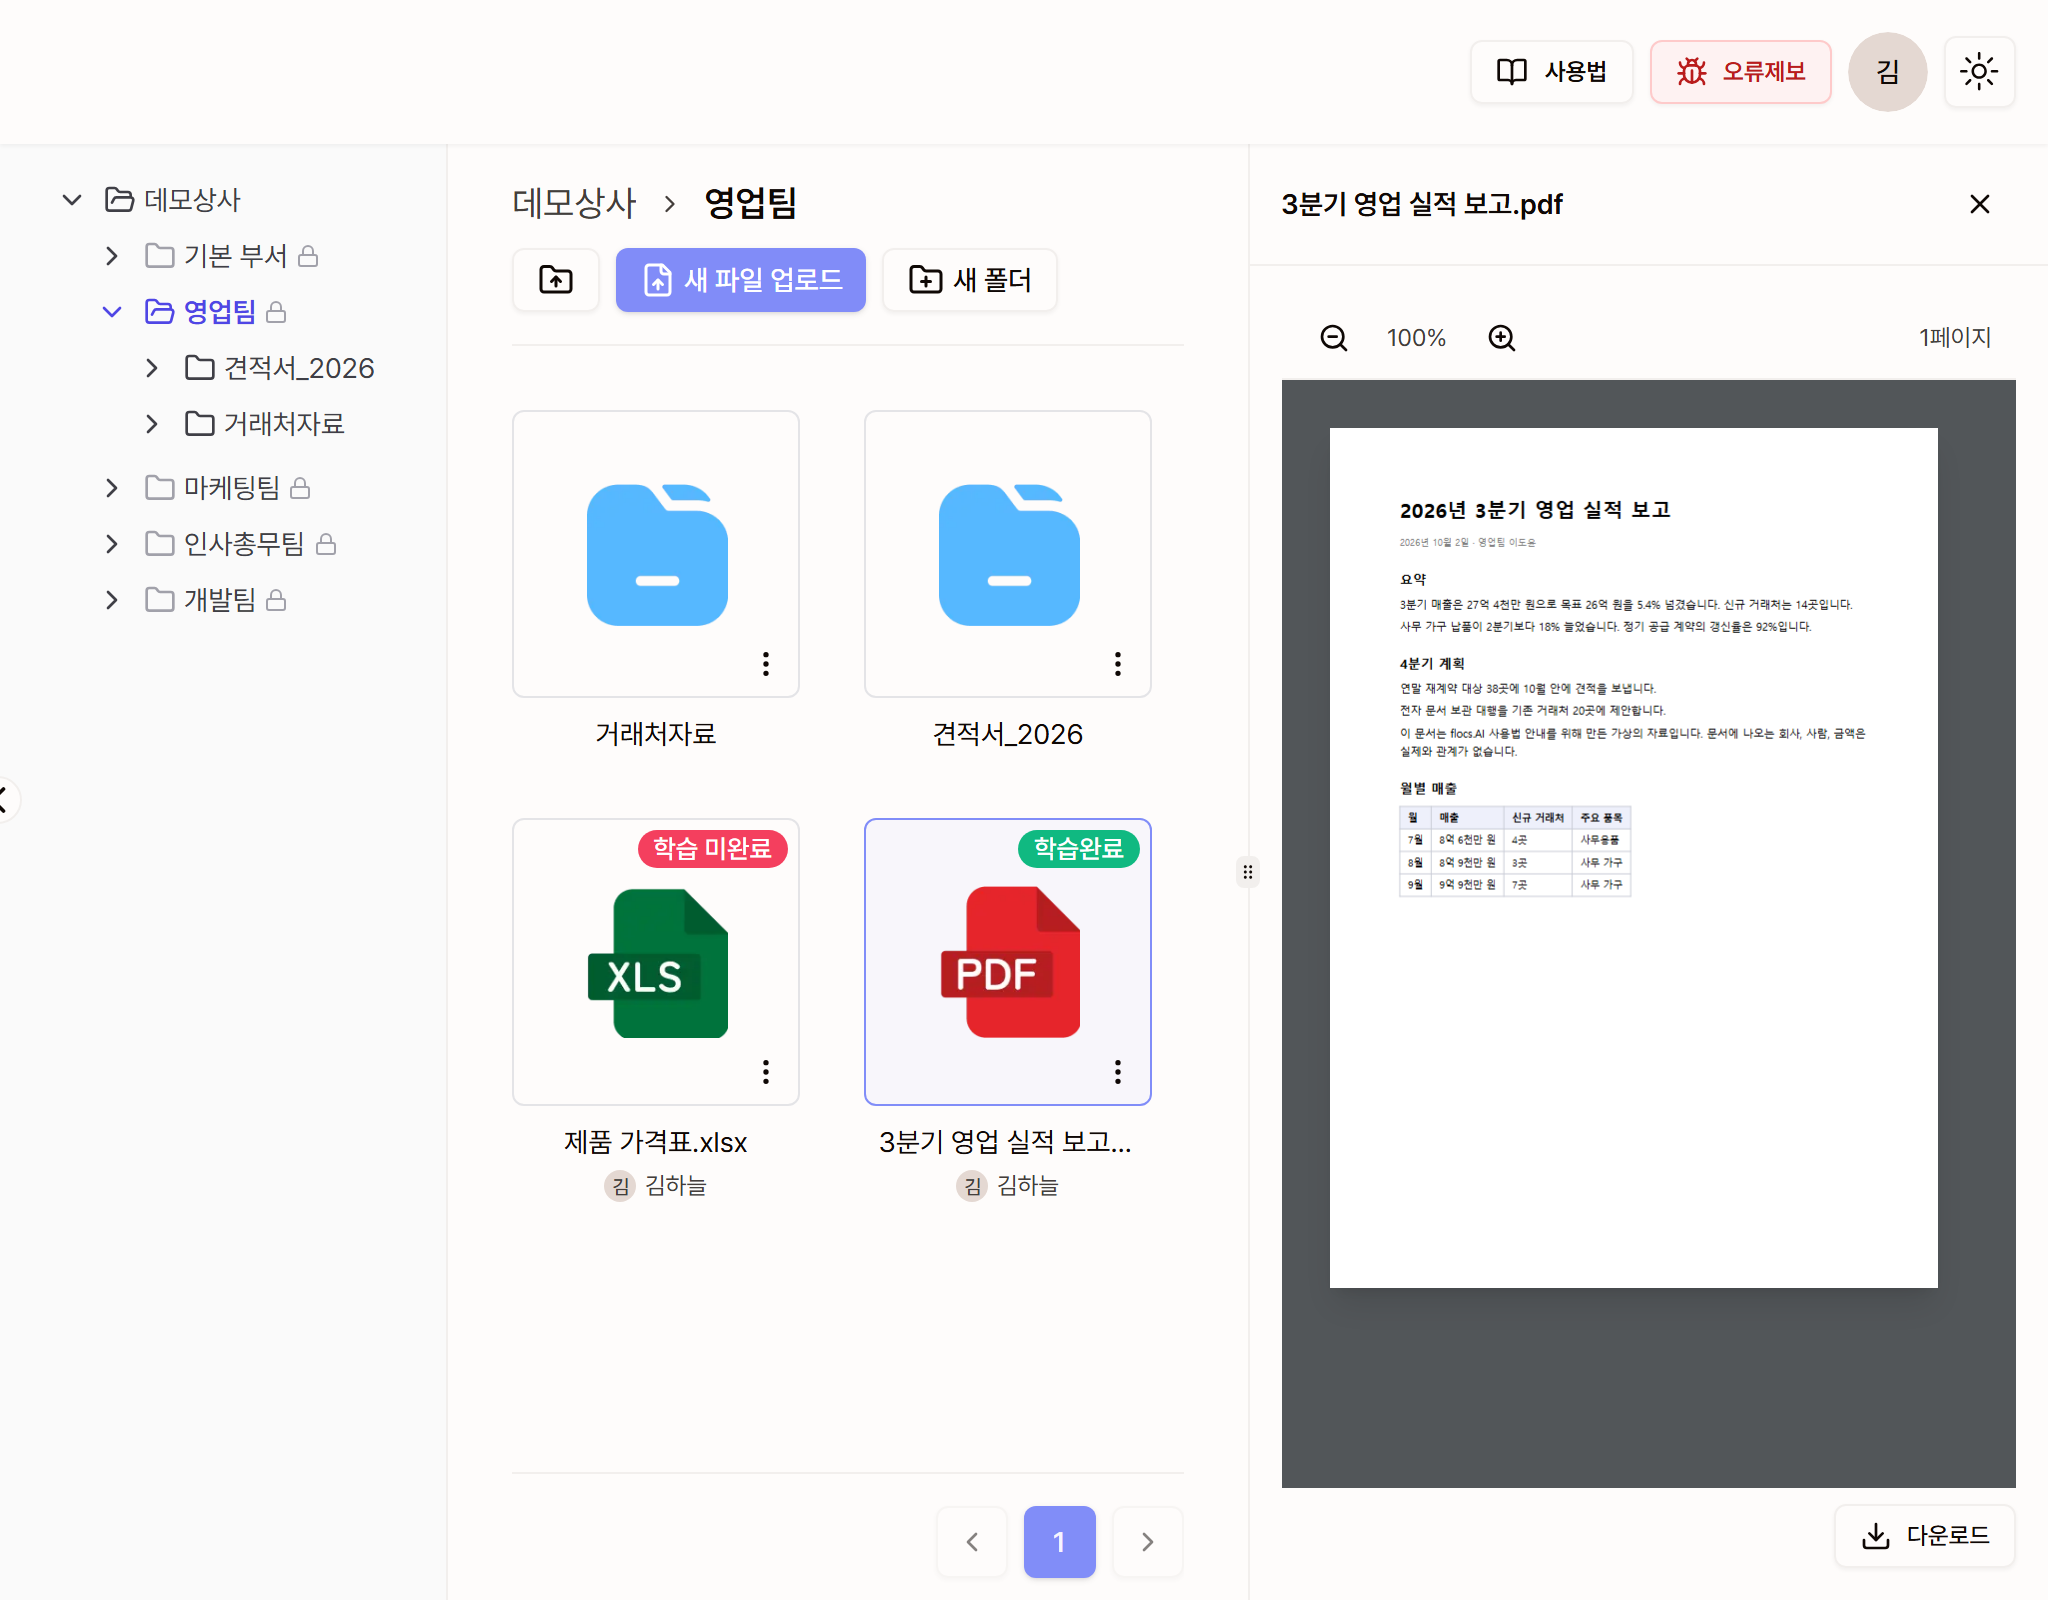The height and width of the screenshot is (1600, 2048).
Task: Click the 100% zoom level text
Action: pyautogui.click(x=1416, y=338)
